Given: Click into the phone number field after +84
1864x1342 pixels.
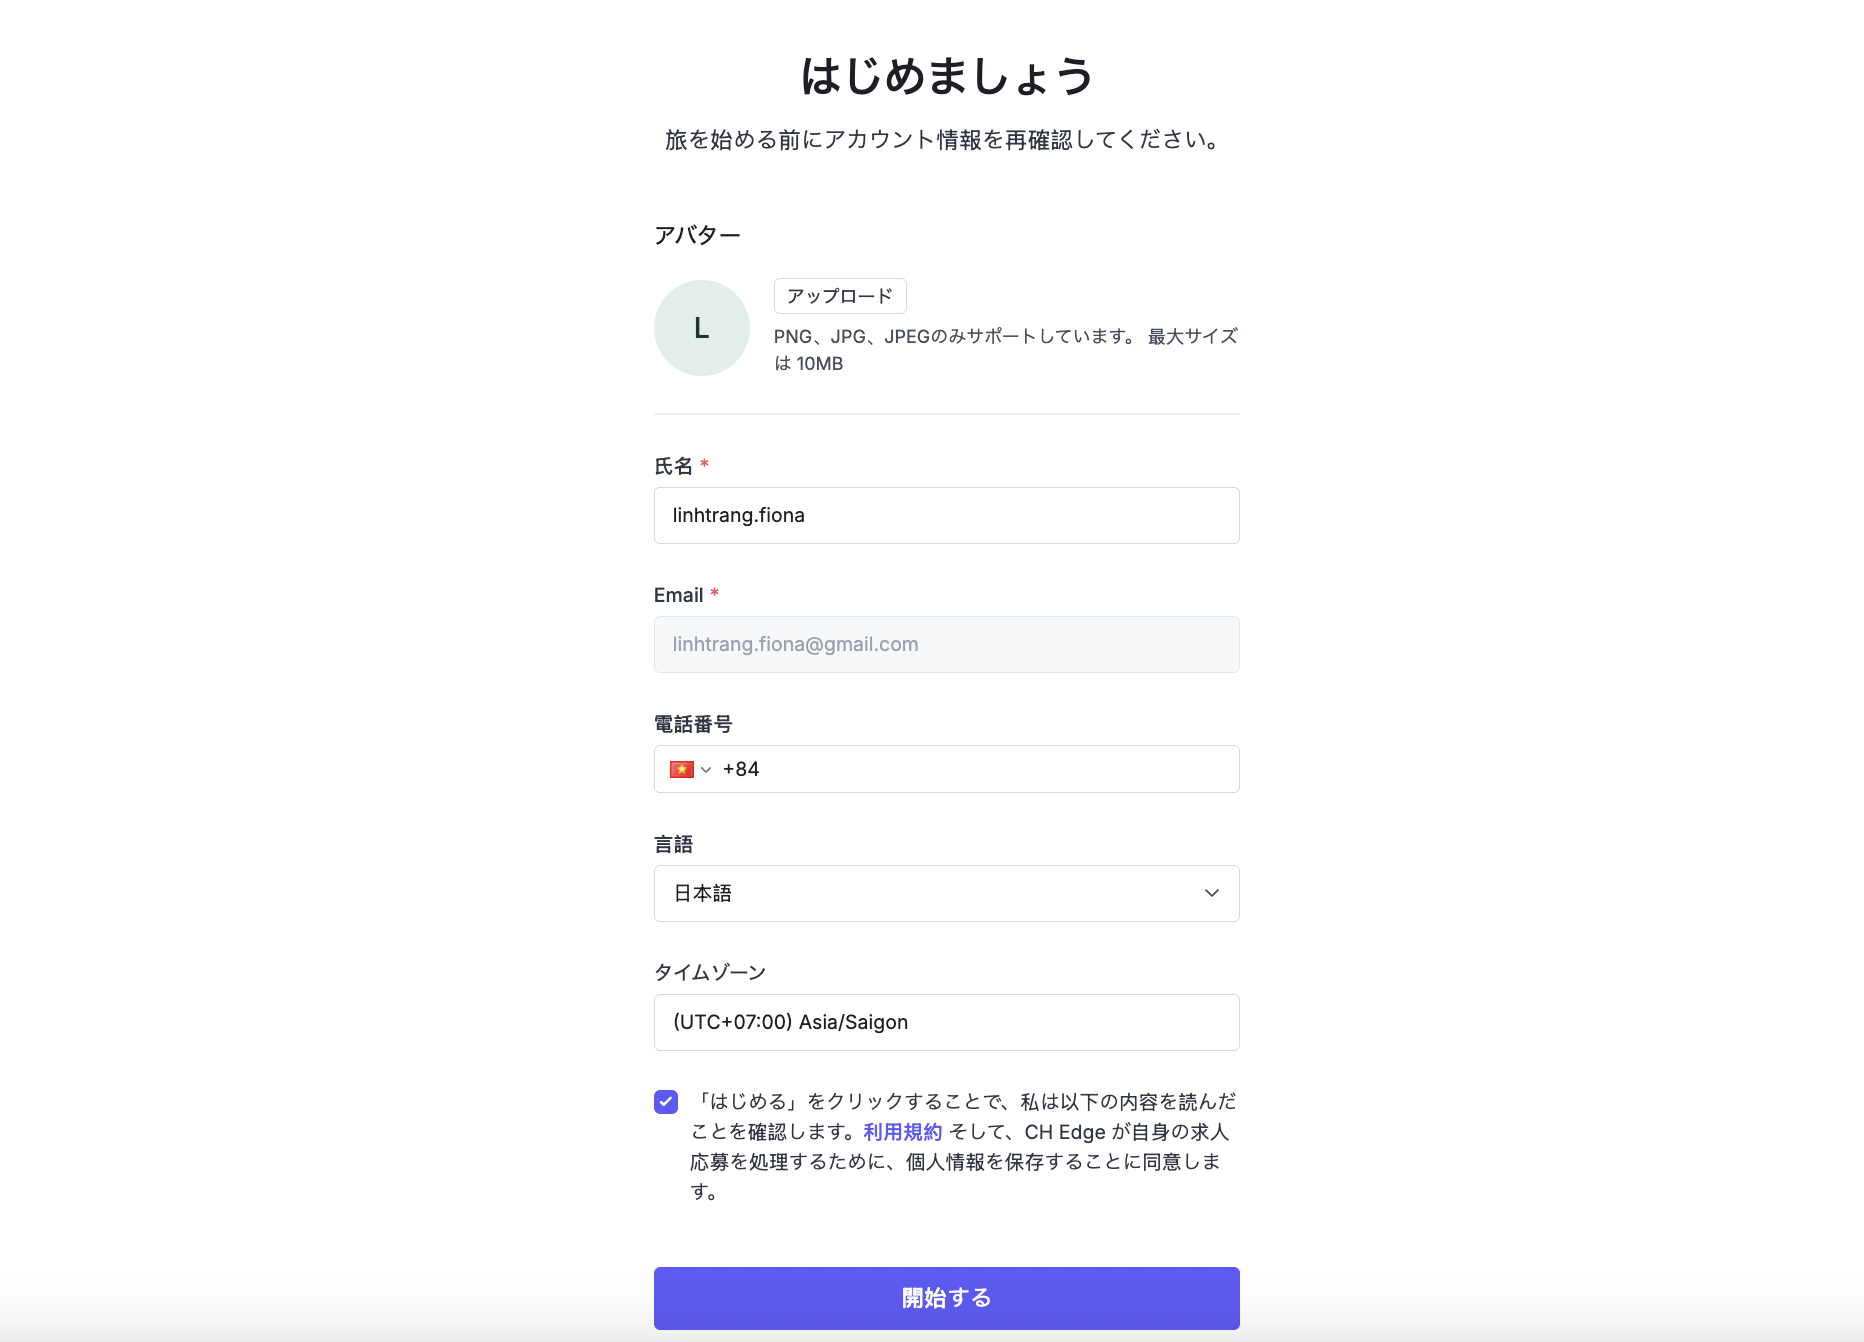Looking at the screenshot, I should (995, 769).
